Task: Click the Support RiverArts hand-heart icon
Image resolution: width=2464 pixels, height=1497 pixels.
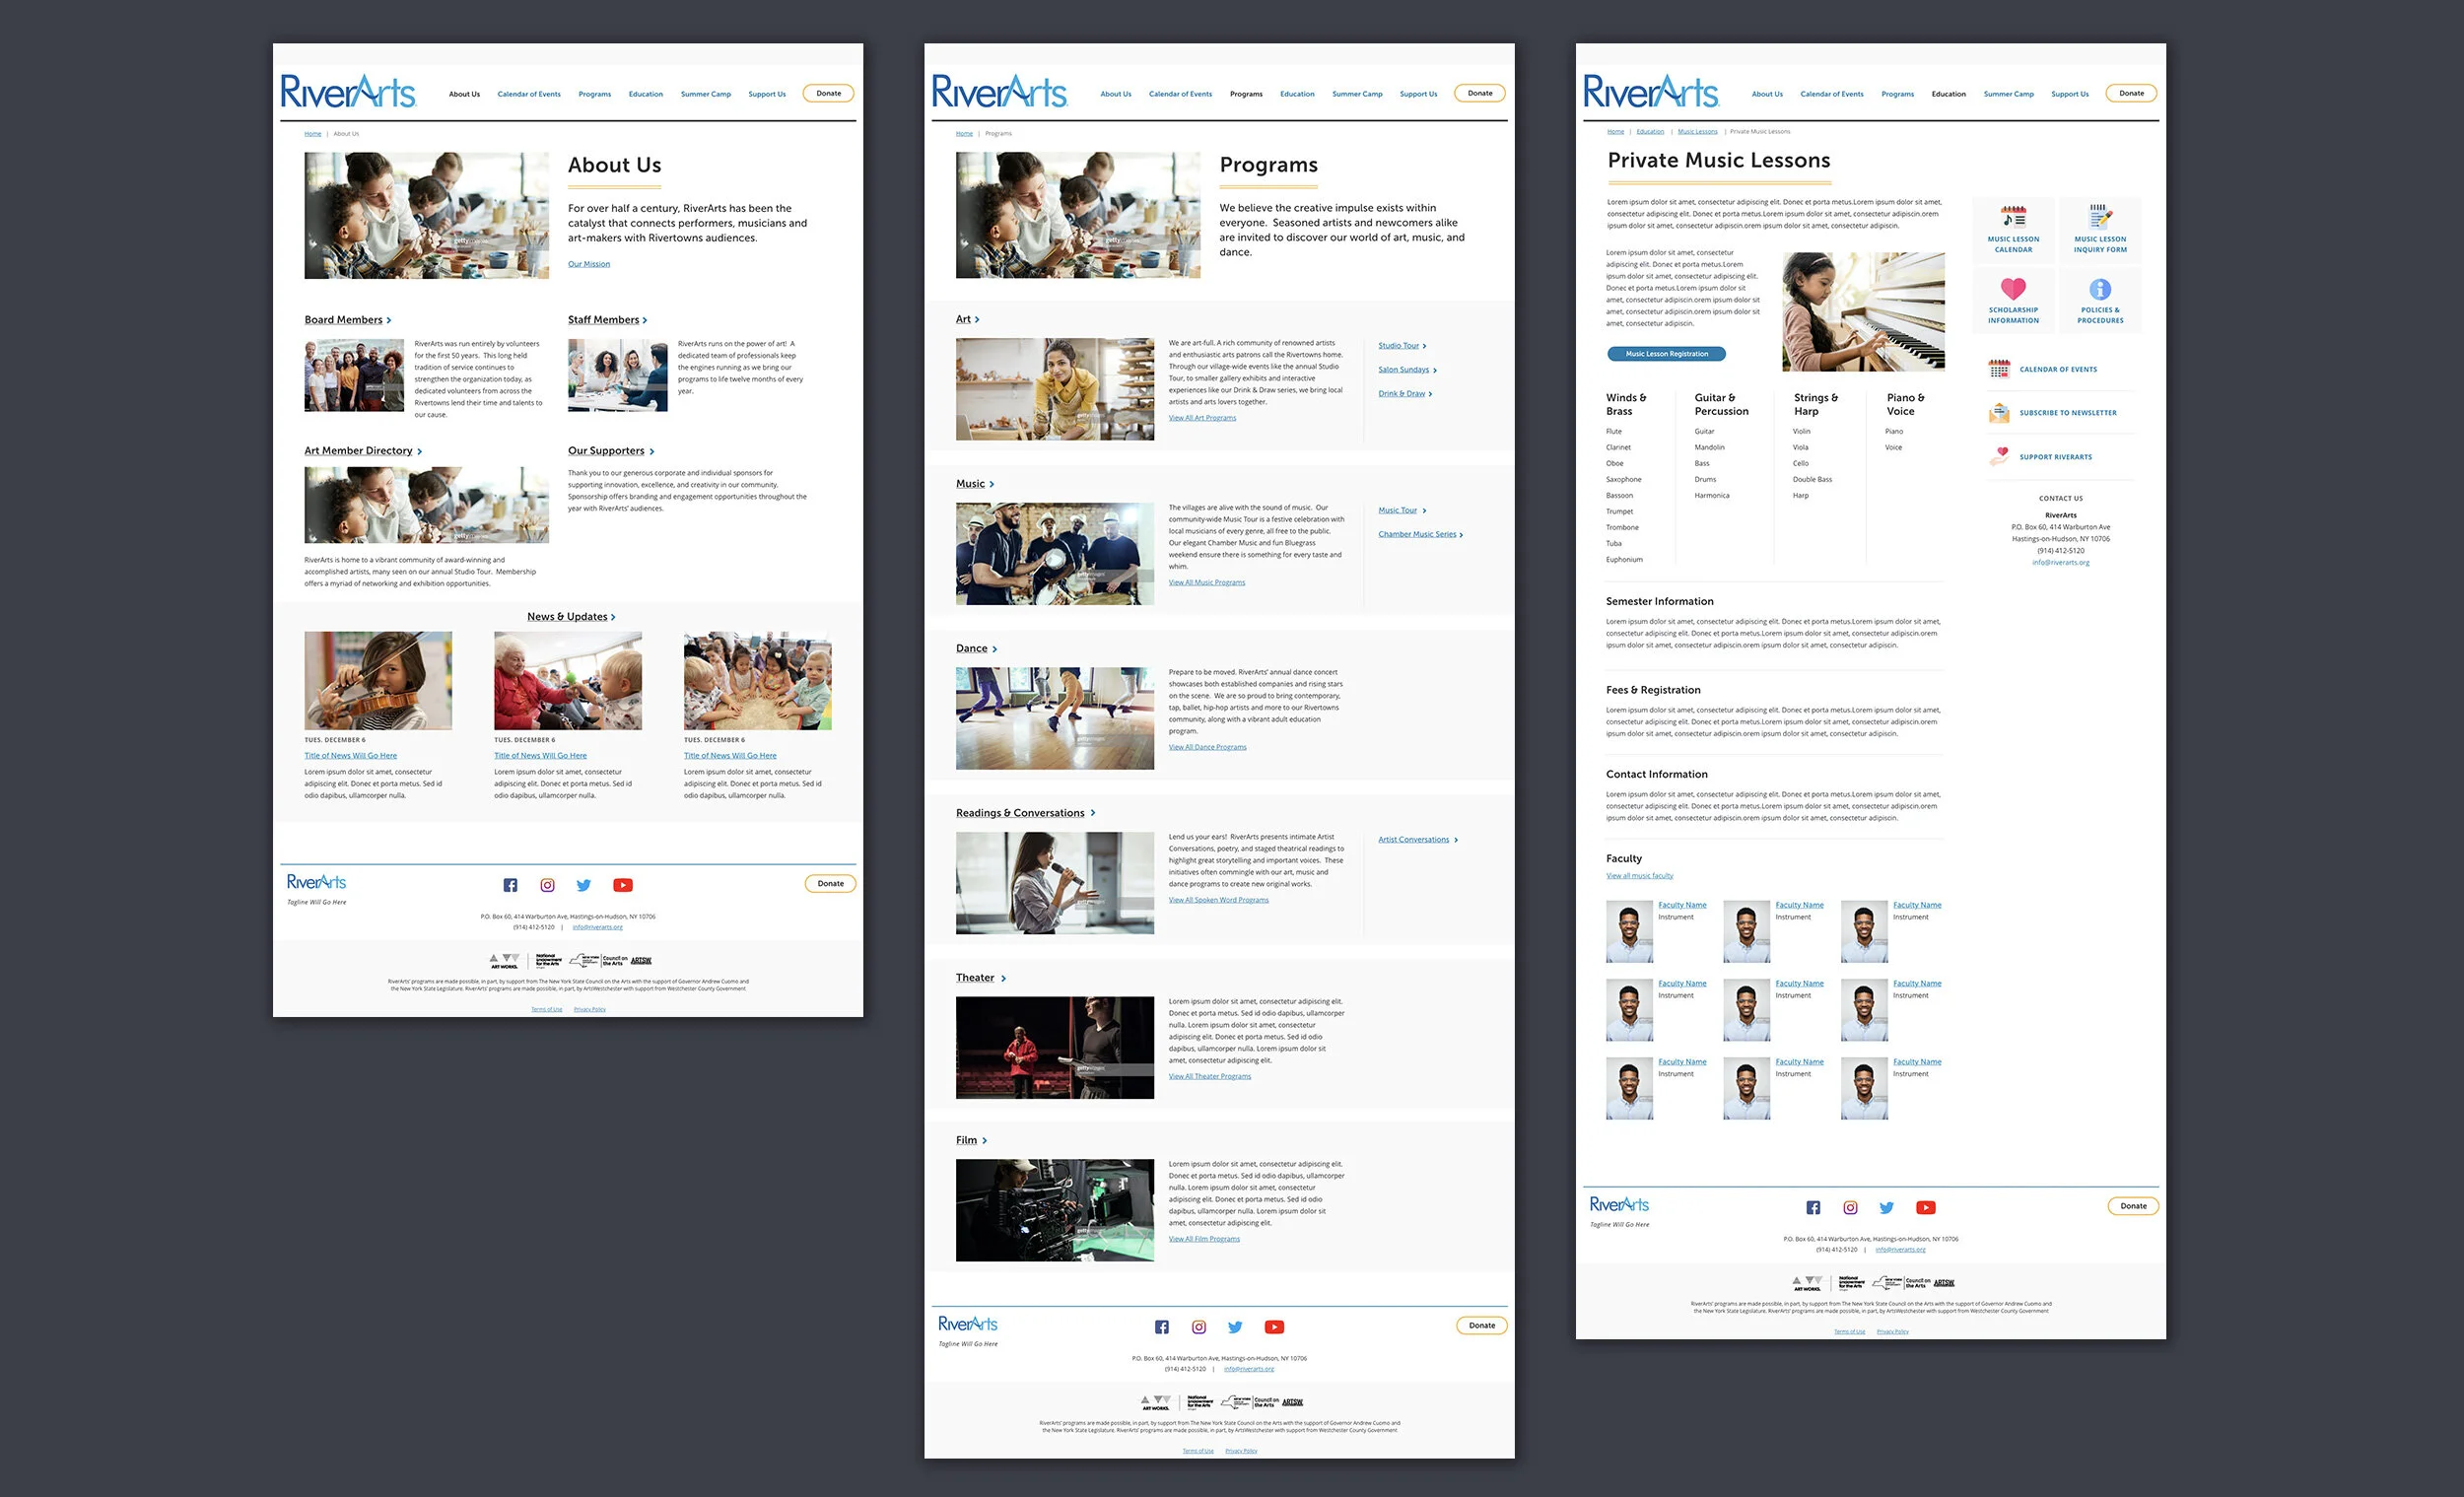Action: pos(1999,456)
